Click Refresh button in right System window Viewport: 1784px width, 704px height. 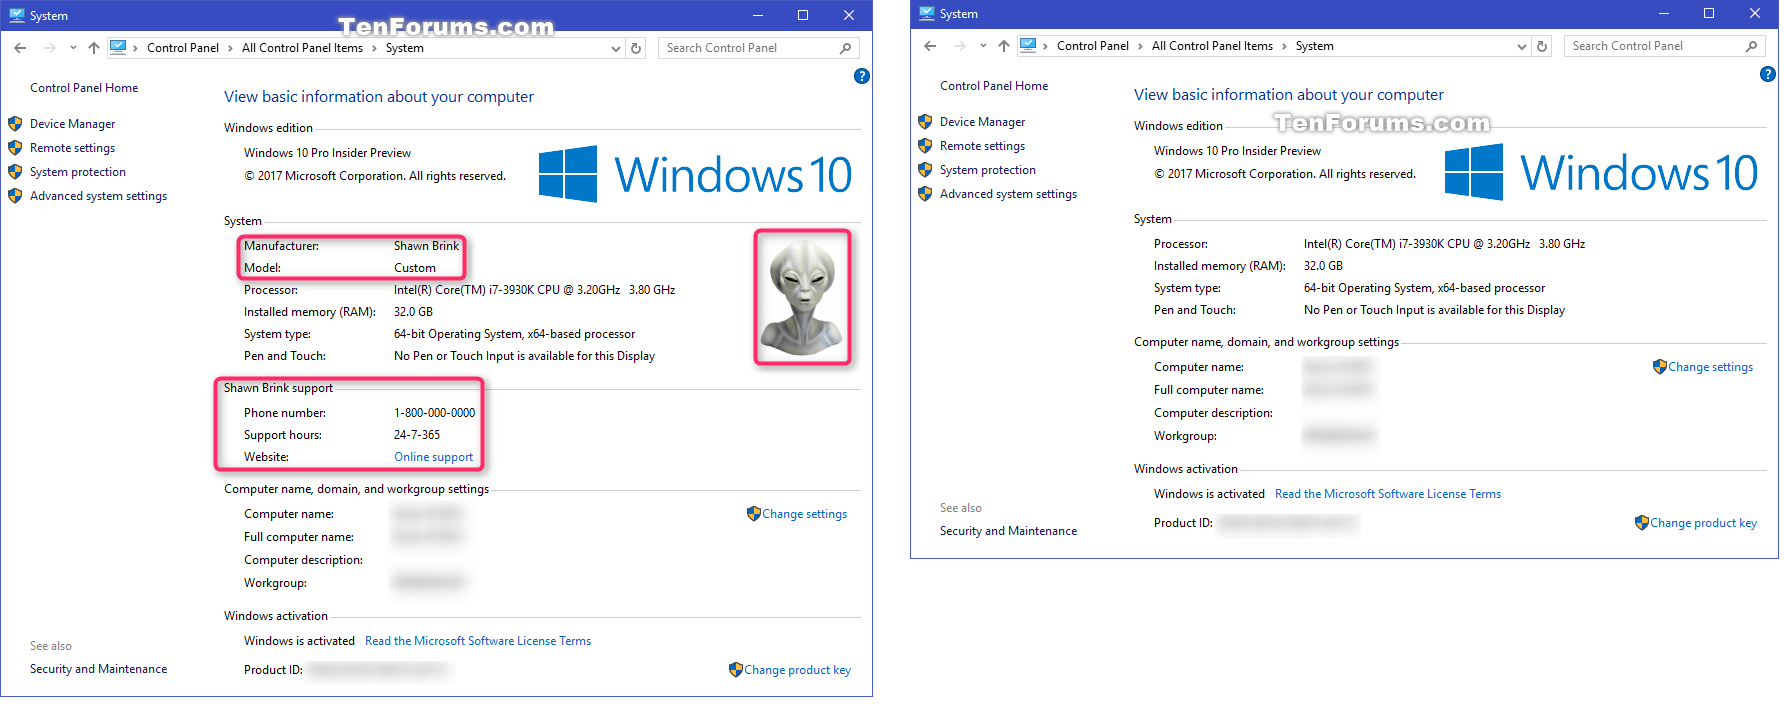click(x=1542, y=46)
